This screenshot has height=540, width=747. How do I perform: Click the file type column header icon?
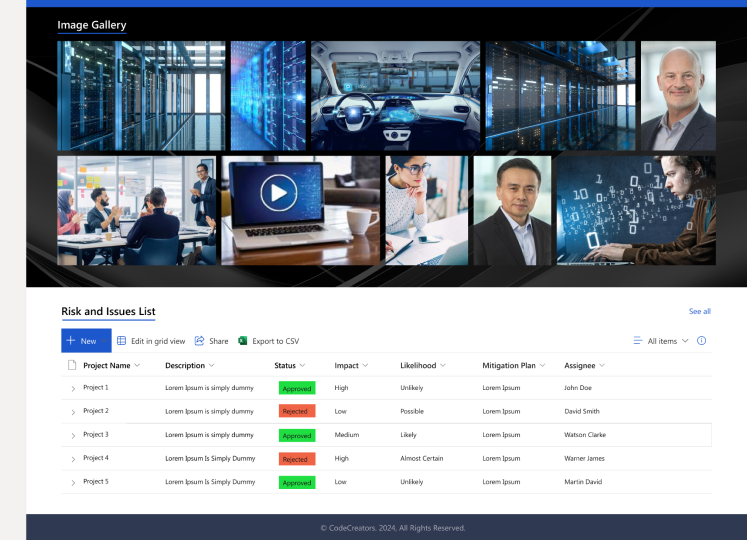click(72, 365)
